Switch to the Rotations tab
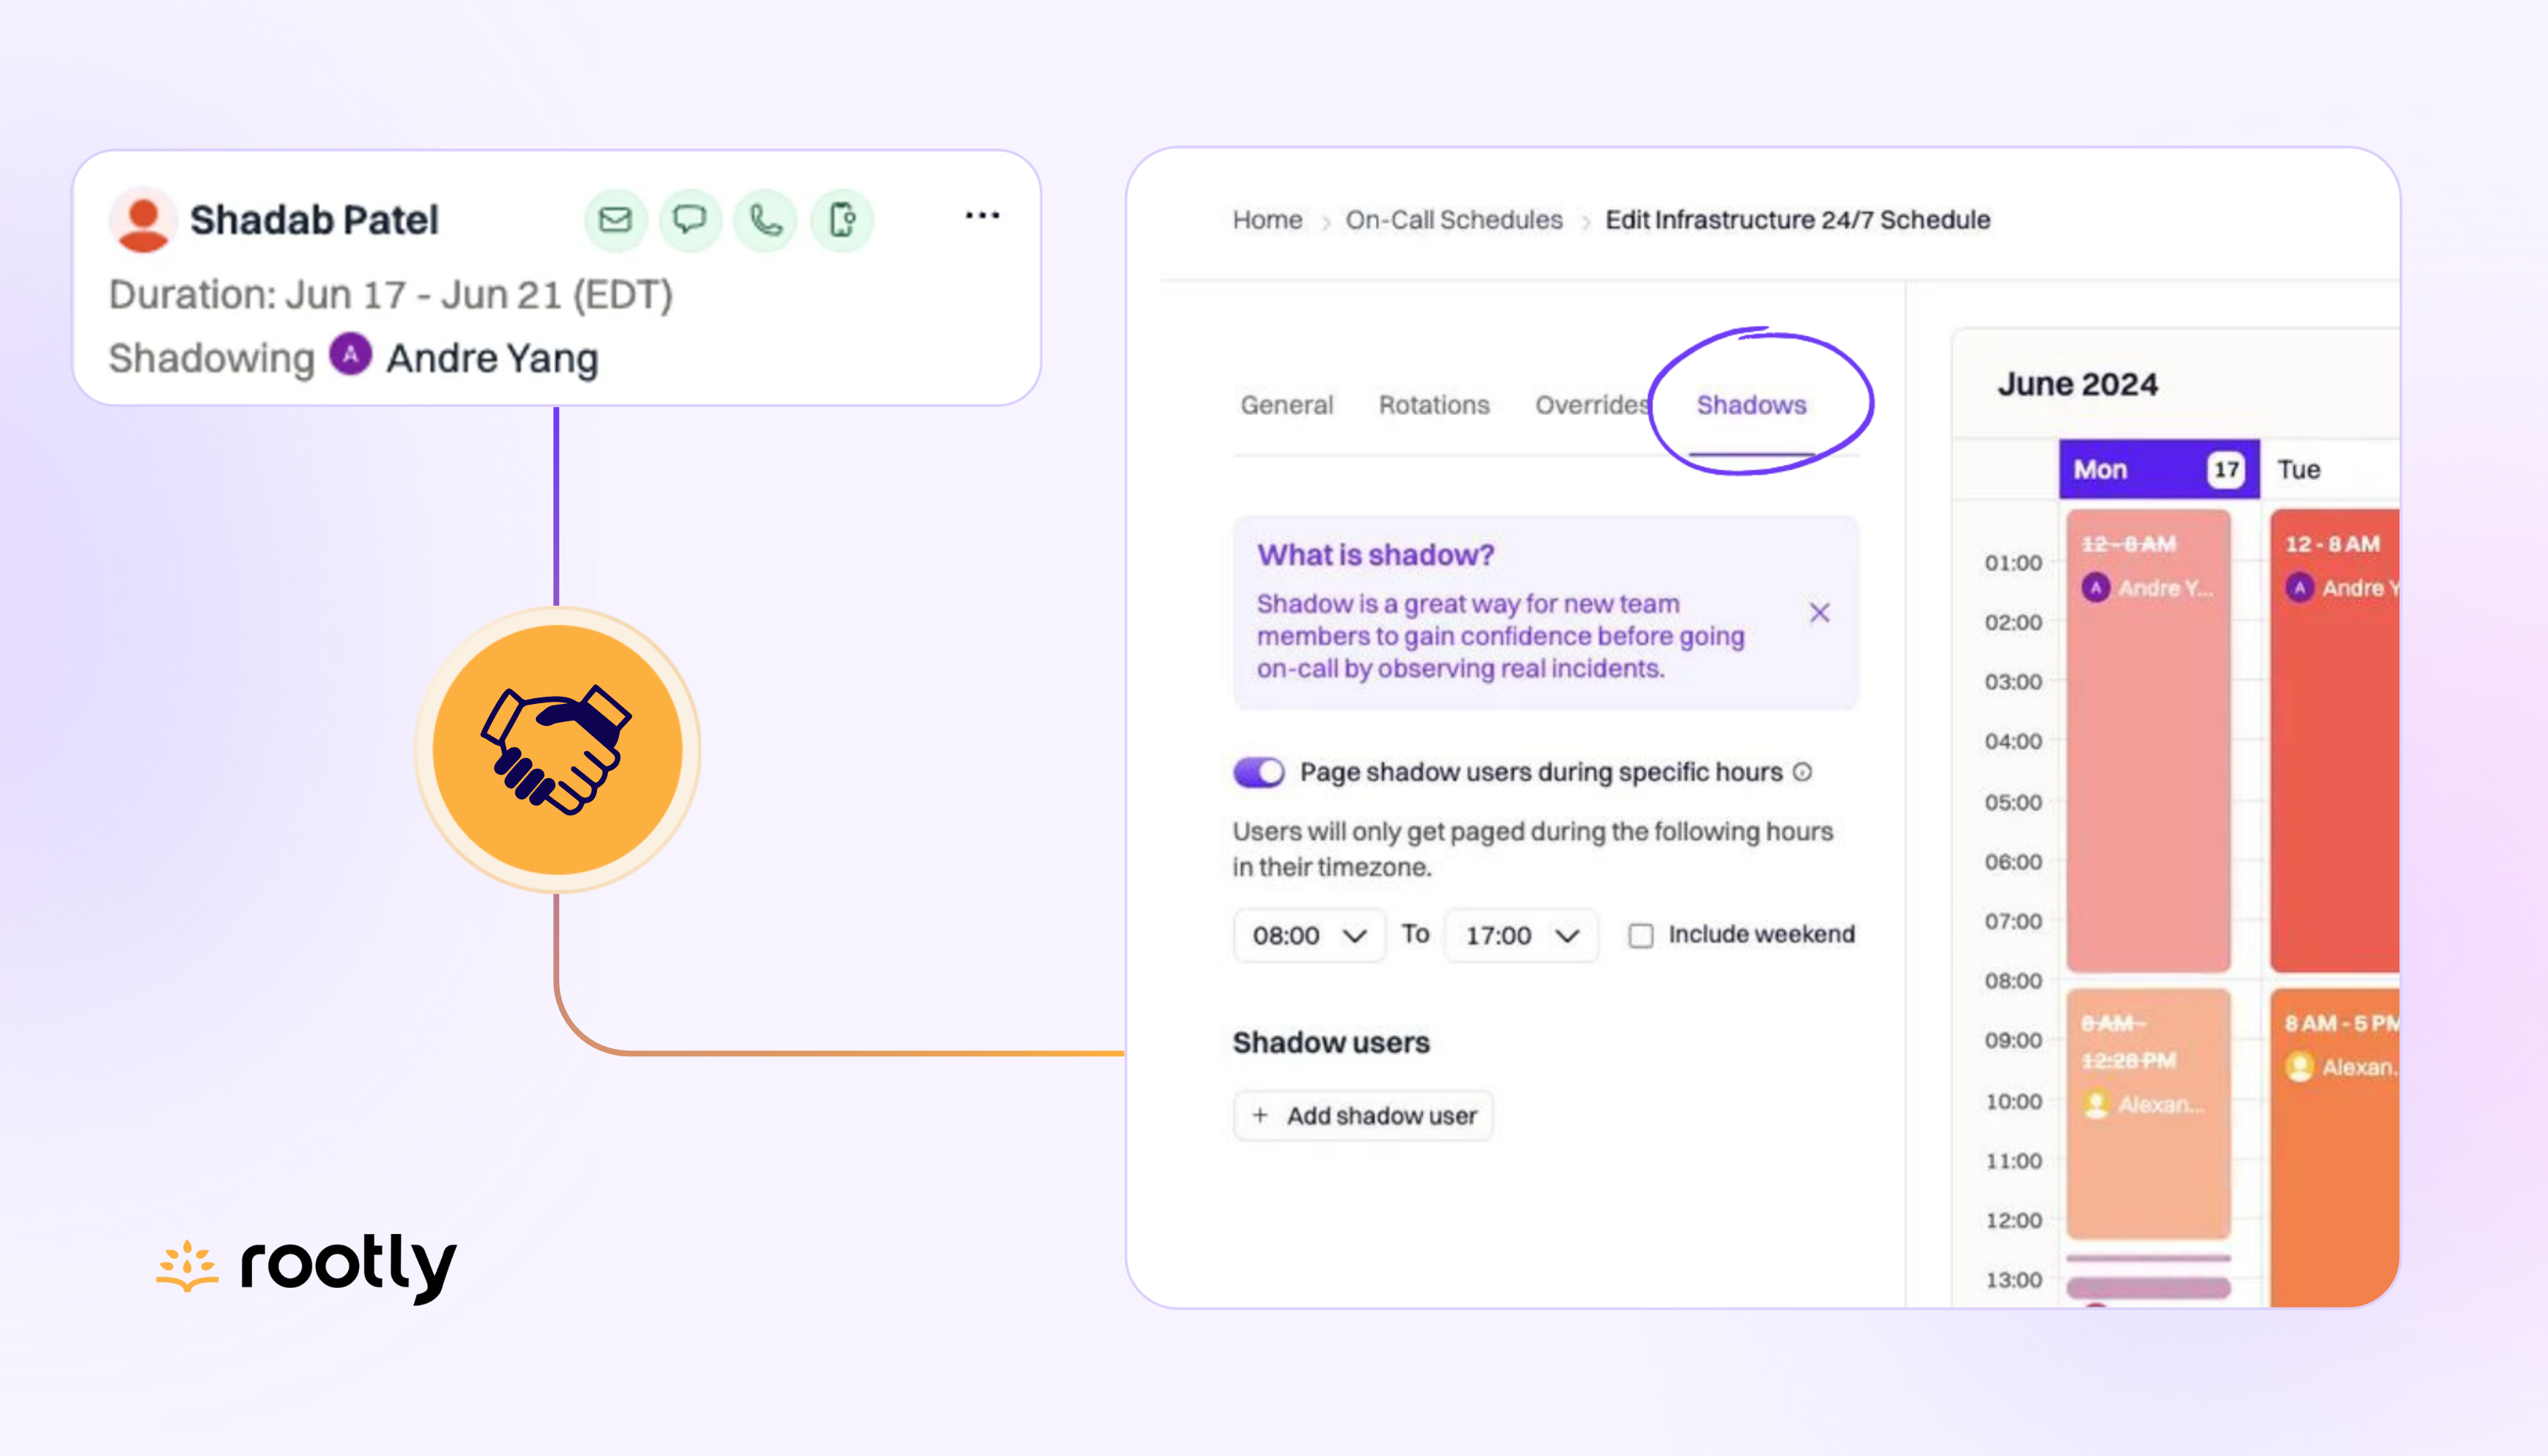 tap(1433, 405)
